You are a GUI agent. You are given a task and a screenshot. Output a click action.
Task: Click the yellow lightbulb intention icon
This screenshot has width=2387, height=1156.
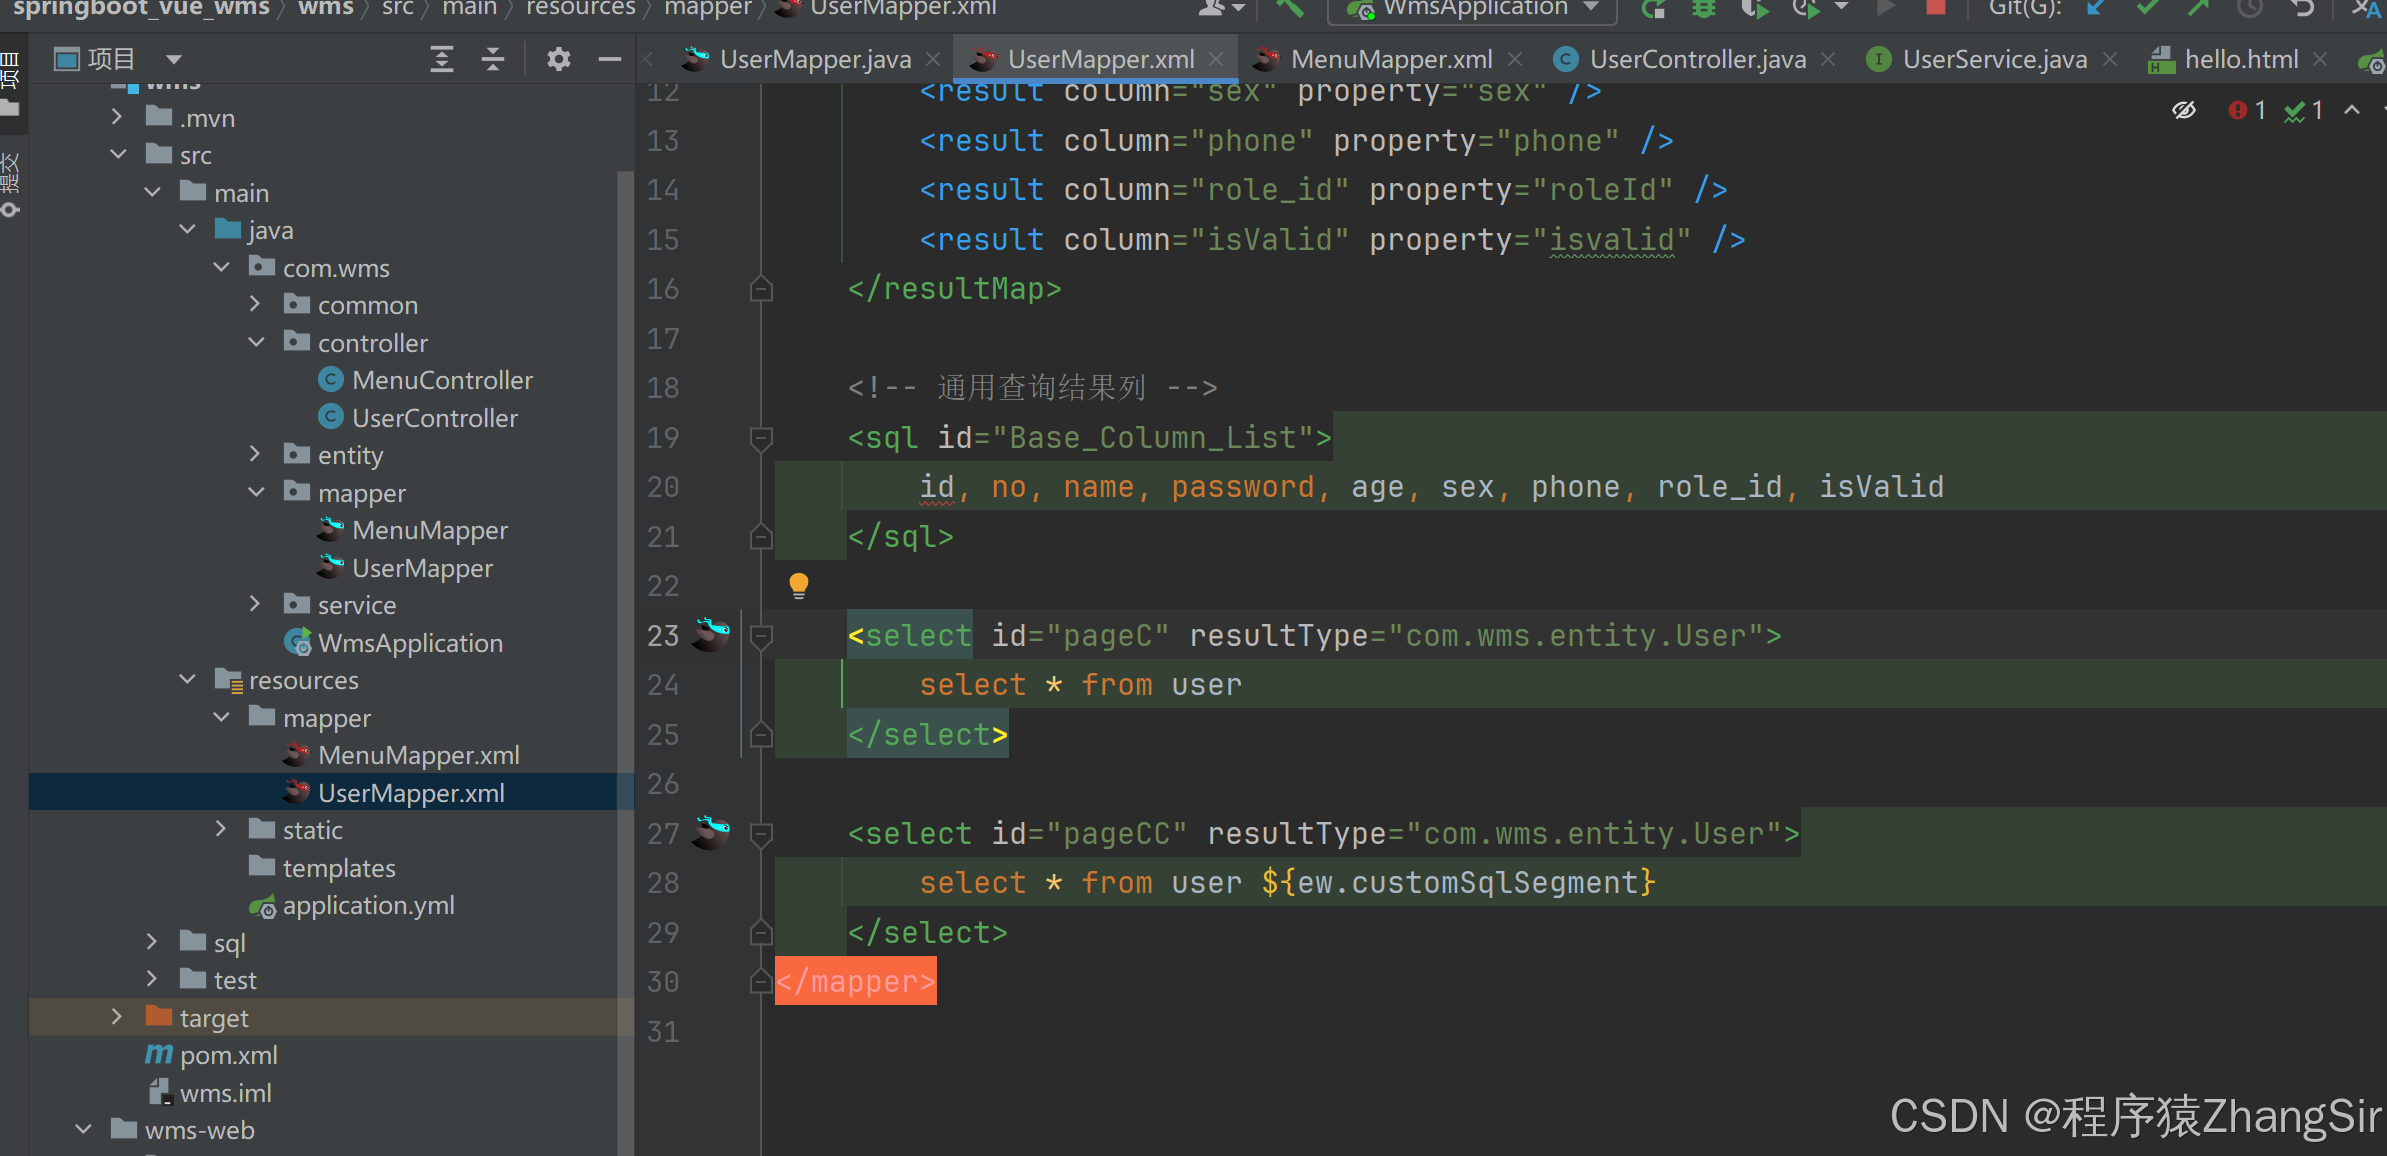coord(798,585)
